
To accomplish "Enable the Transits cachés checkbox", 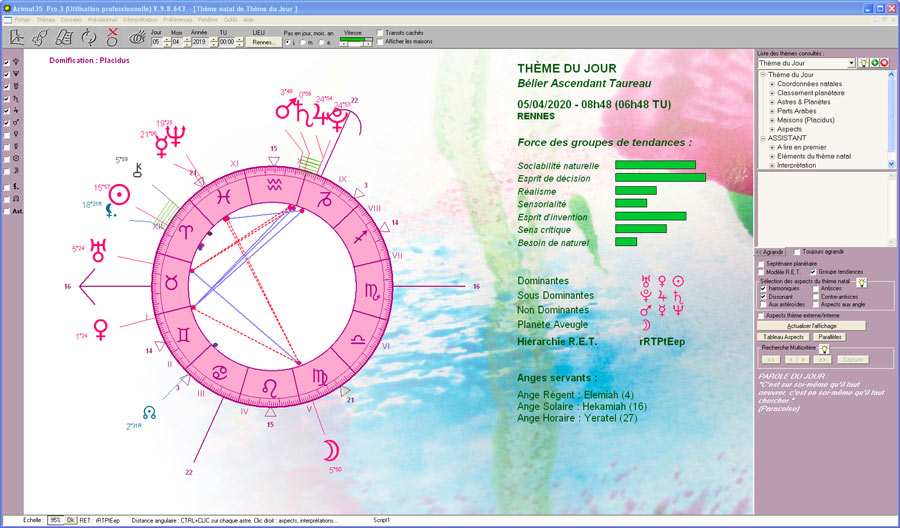I will click(x=380, y=33).
